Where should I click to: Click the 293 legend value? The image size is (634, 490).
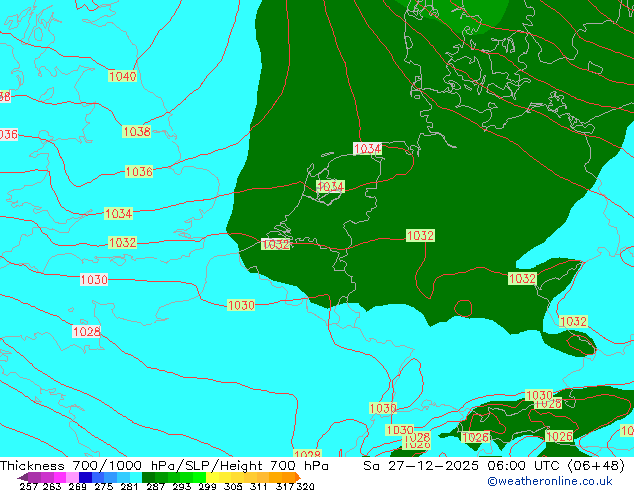181,486
